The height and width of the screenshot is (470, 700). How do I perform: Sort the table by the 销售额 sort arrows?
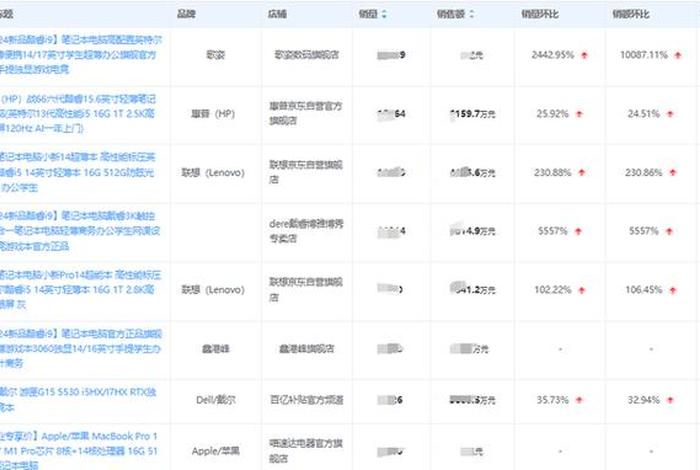[x=471, y=14]
